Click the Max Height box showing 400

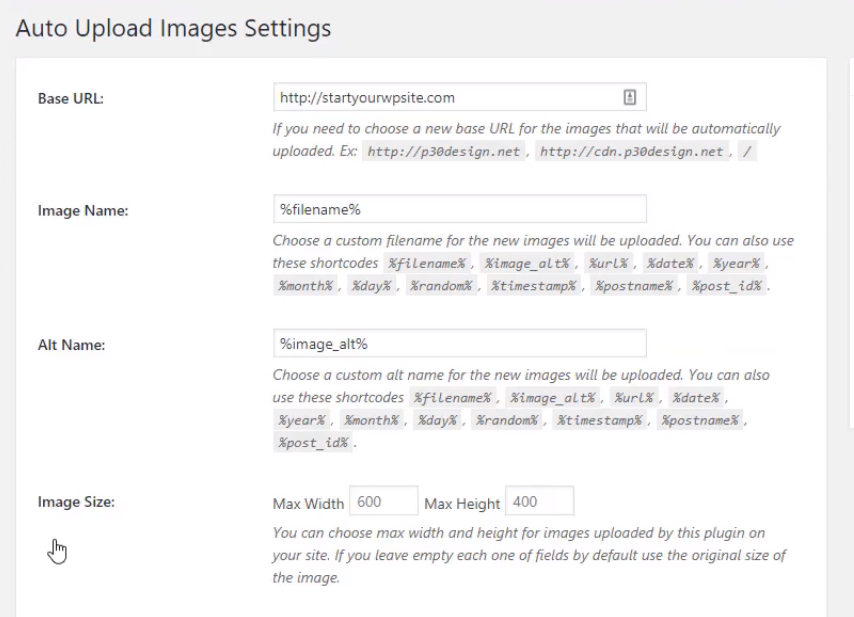point(540,501)
